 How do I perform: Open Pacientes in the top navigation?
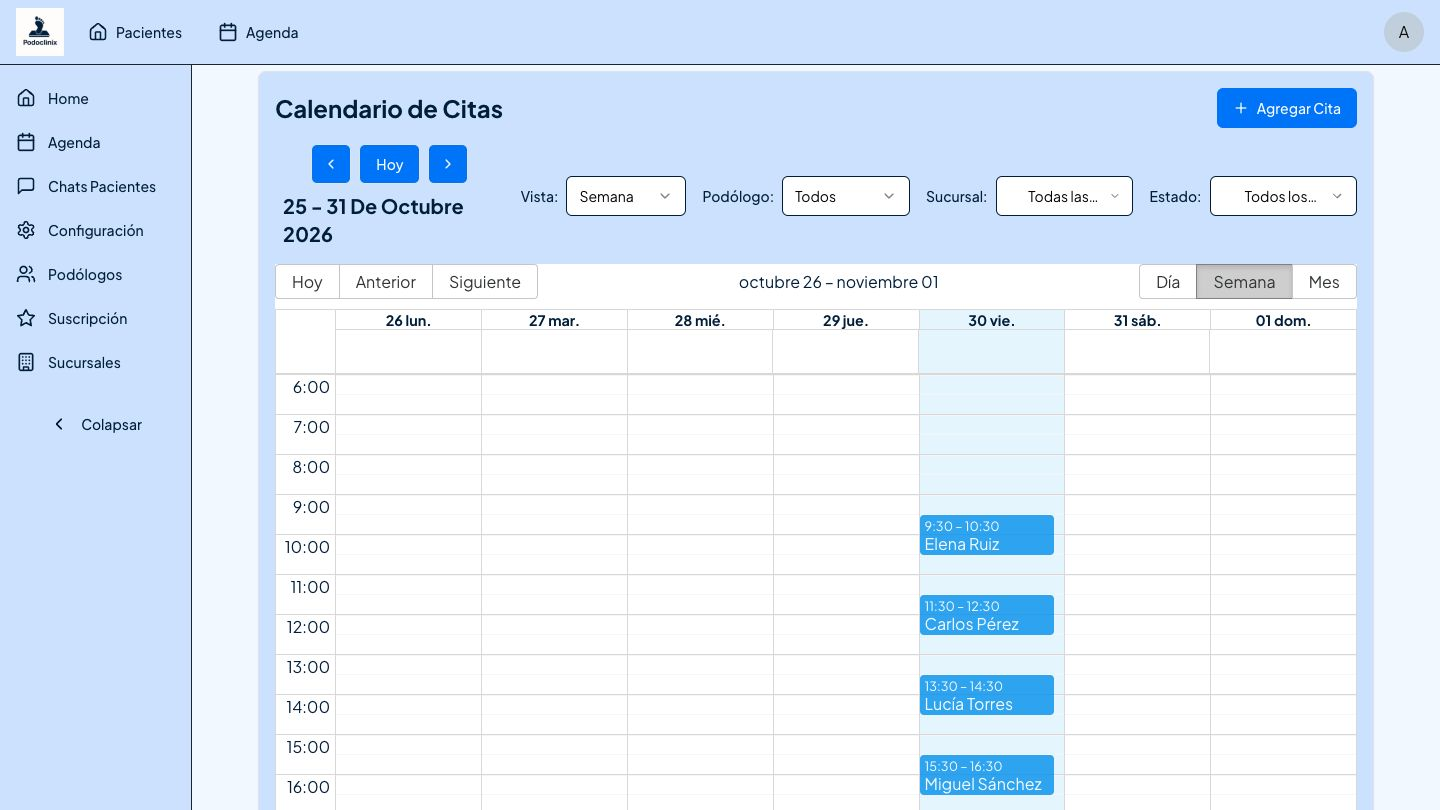click(x=135, y=32)
